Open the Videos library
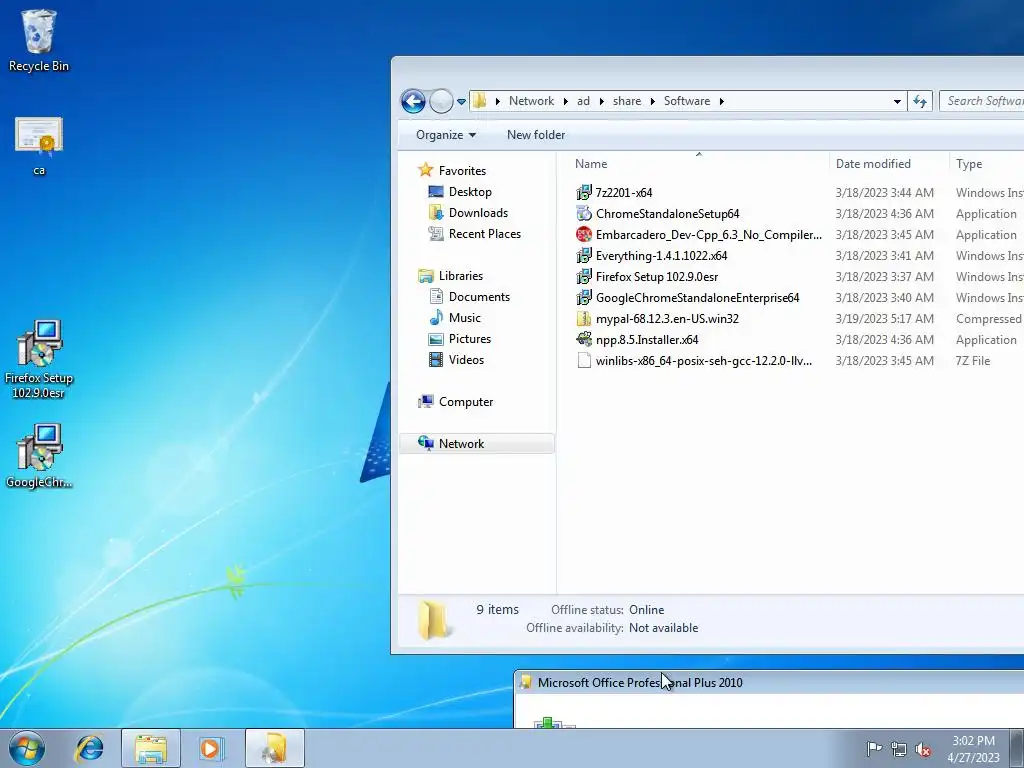 click(x=466, y=359)
